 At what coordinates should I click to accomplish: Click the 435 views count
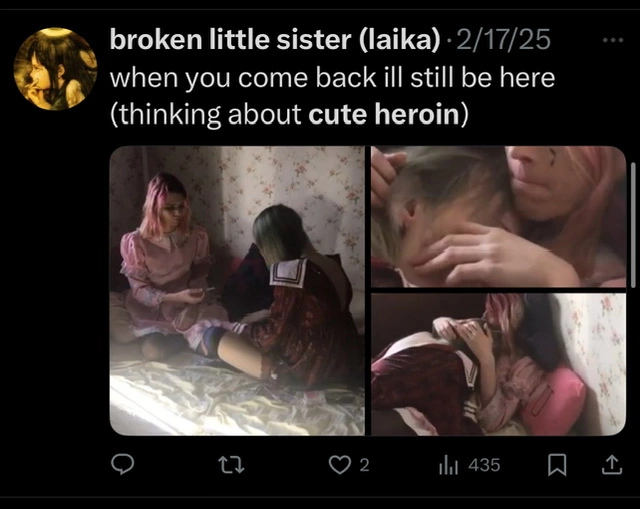coord(484,465)
